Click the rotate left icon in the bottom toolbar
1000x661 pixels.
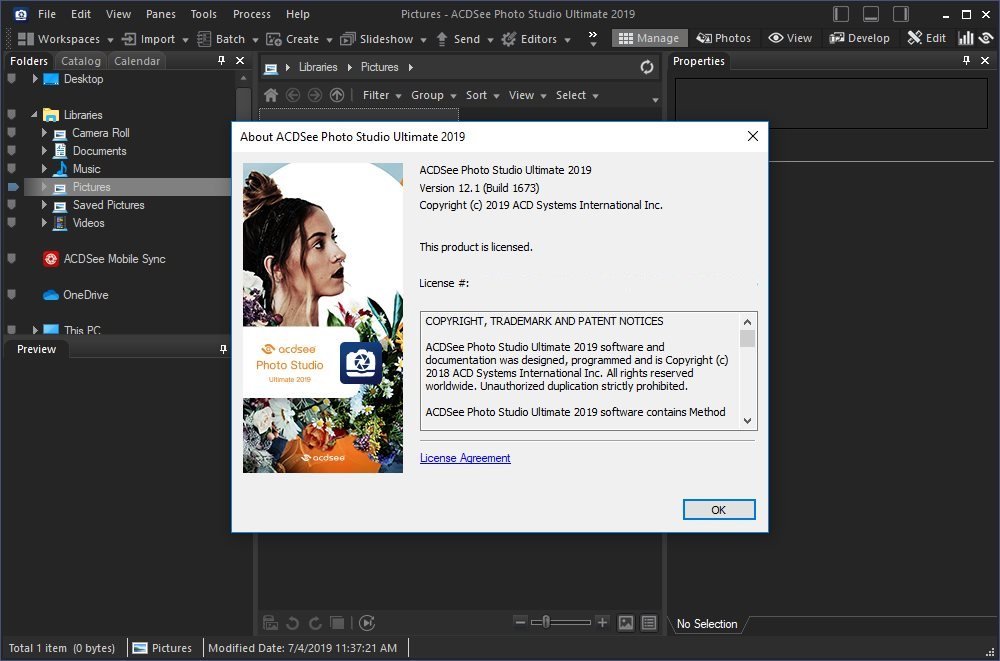(x=292, y=623)
